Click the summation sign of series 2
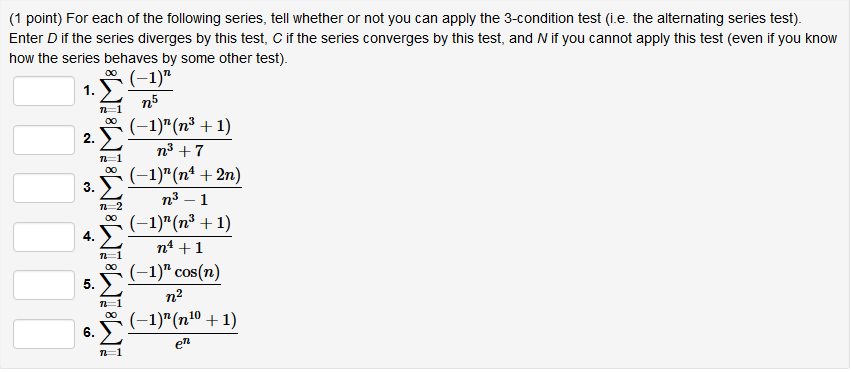This screenshot has height=372, width=851. click(111, 141)
